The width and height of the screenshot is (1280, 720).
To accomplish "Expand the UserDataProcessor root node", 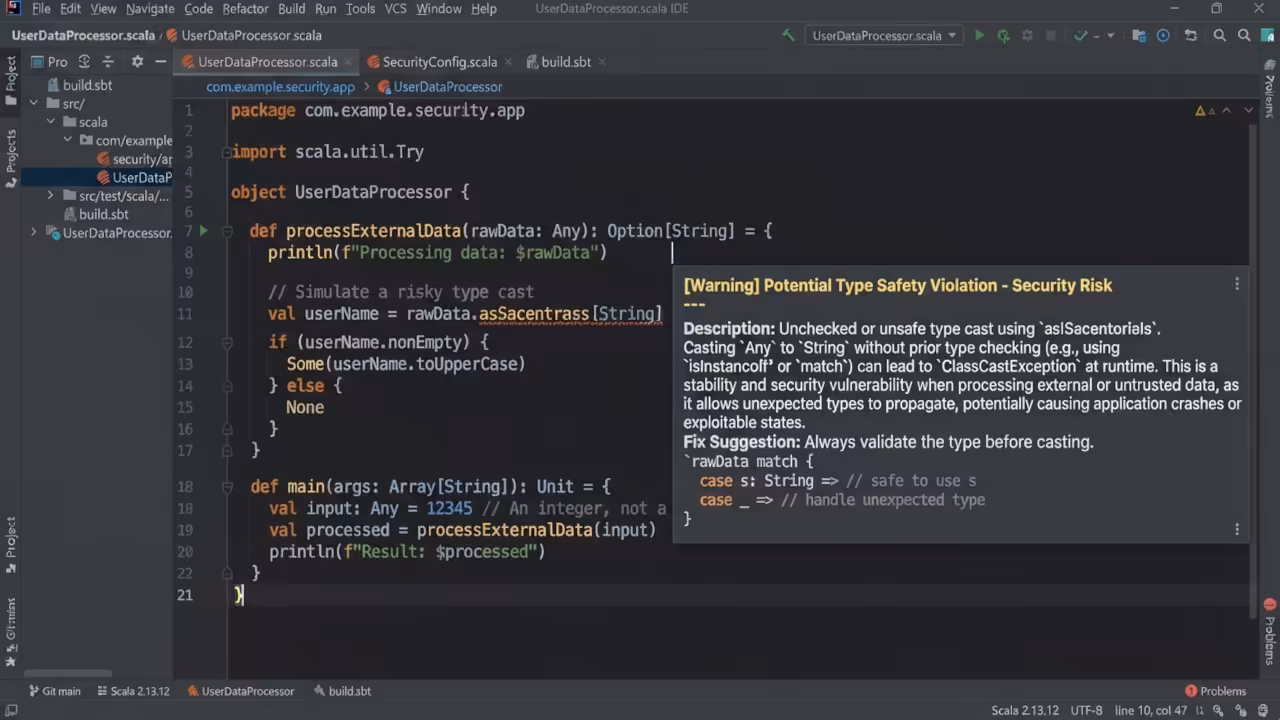I will tap(34, 233).
